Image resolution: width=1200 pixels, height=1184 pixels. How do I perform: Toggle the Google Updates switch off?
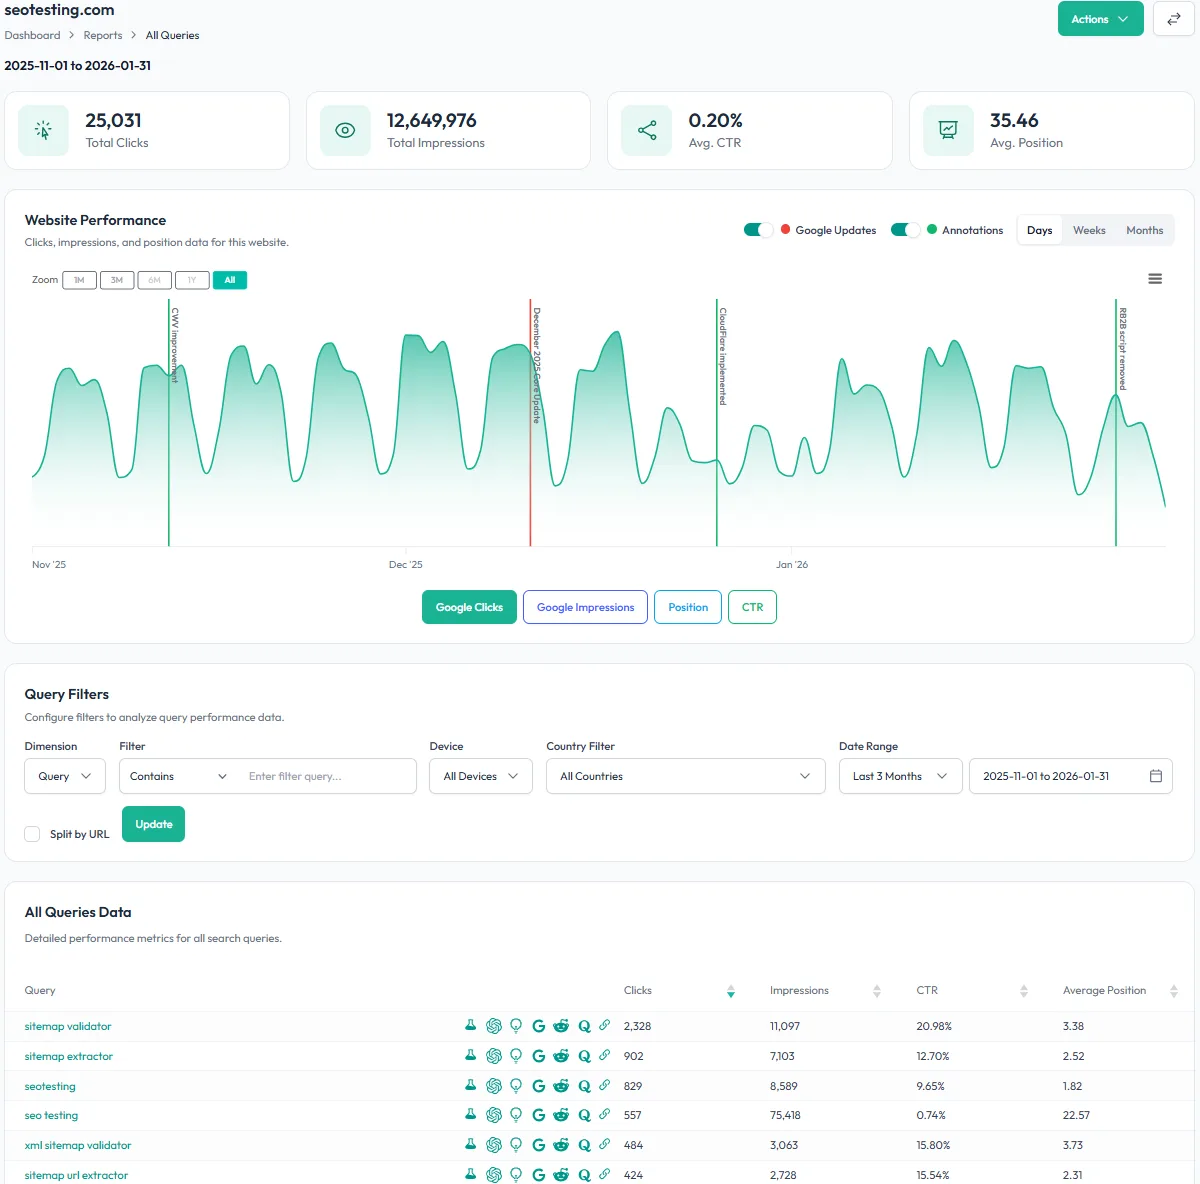pyautogui.click(x=757, y=229)
